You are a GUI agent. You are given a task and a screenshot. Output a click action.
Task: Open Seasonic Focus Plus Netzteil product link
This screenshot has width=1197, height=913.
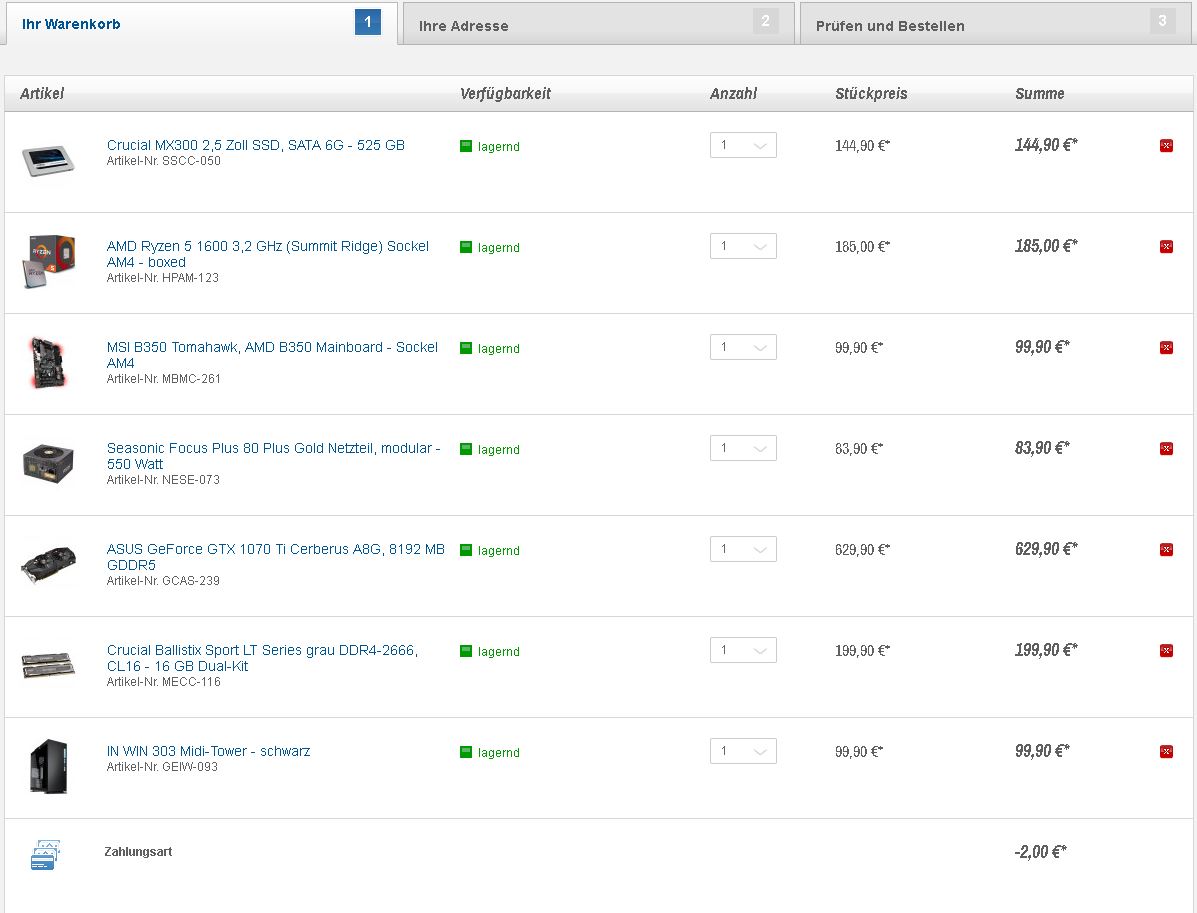tap(273, 456)
